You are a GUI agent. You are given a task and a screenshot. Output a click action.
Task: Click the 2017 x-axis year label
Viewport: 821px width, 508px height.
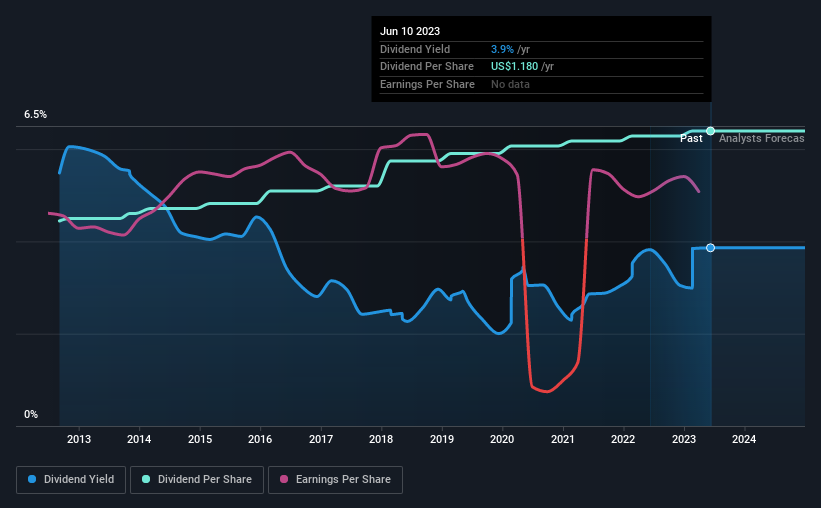[x=321, y=439]
